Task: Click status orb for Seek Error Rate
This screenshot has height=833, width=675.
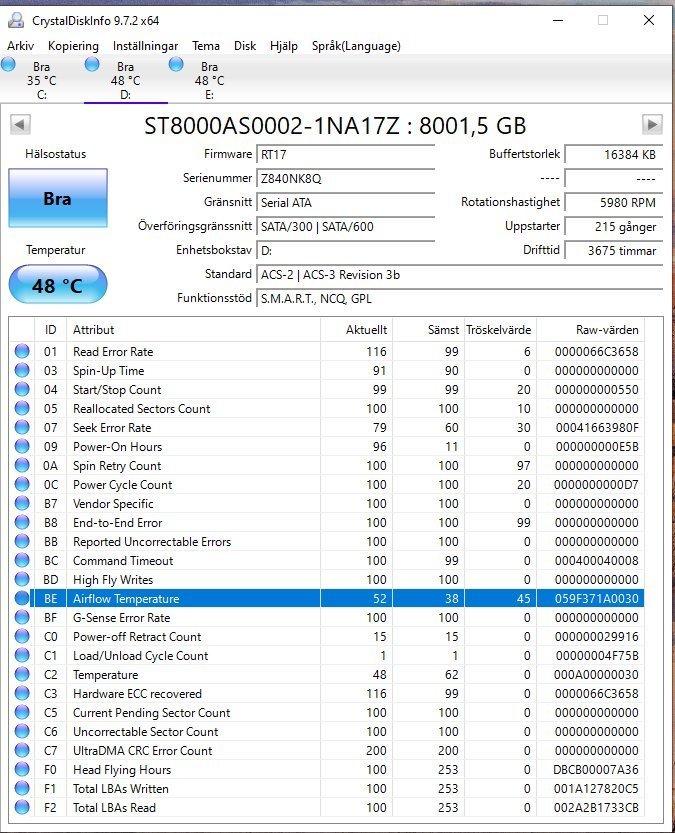Action: [x=22, y=427]
